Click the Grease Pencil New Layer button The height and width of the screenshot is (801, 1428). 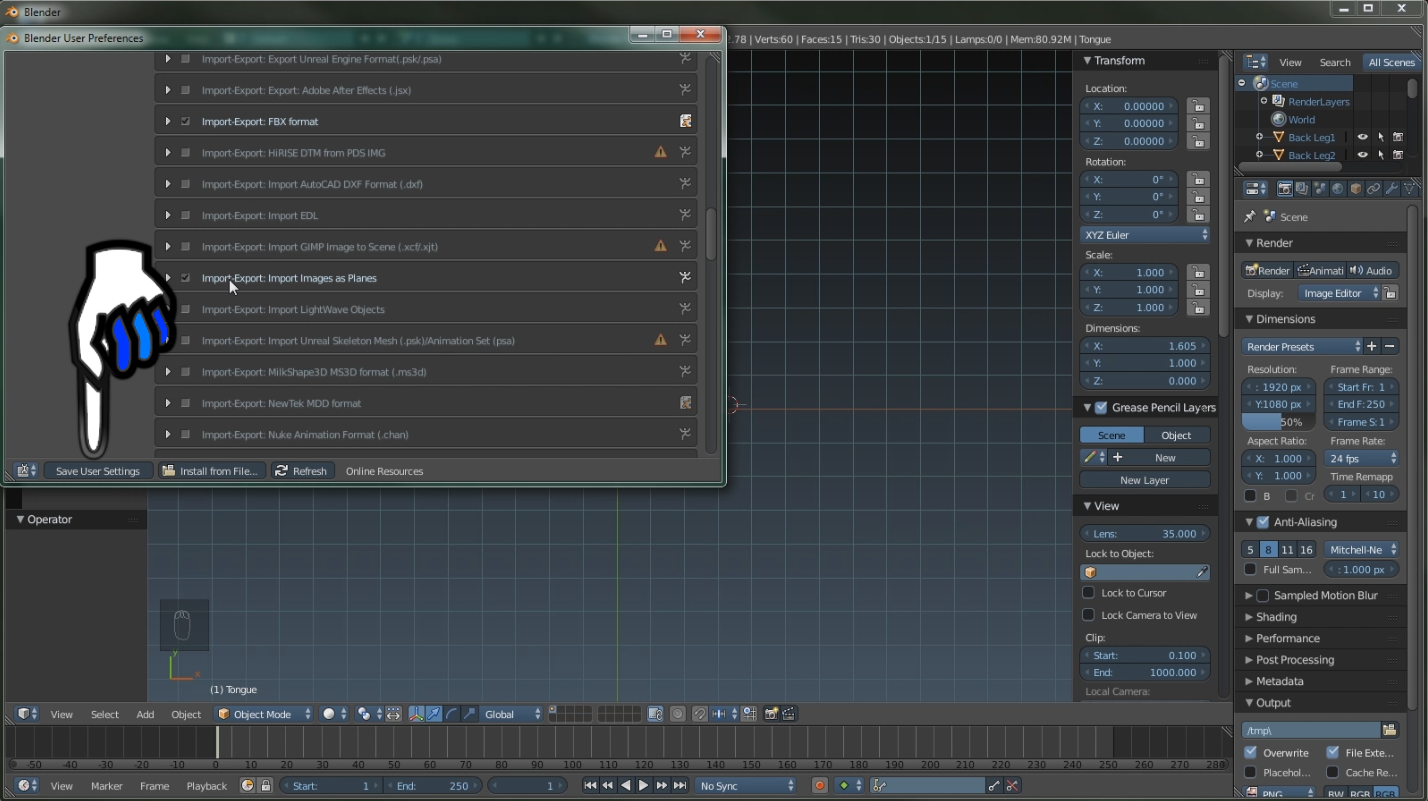coord(1145,480)
